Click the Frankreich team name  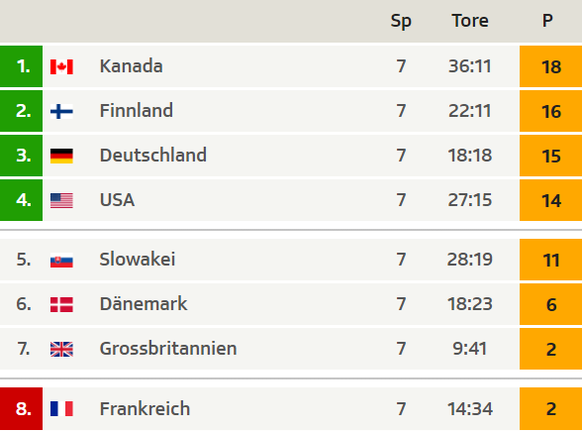click(x=145, y=408)
